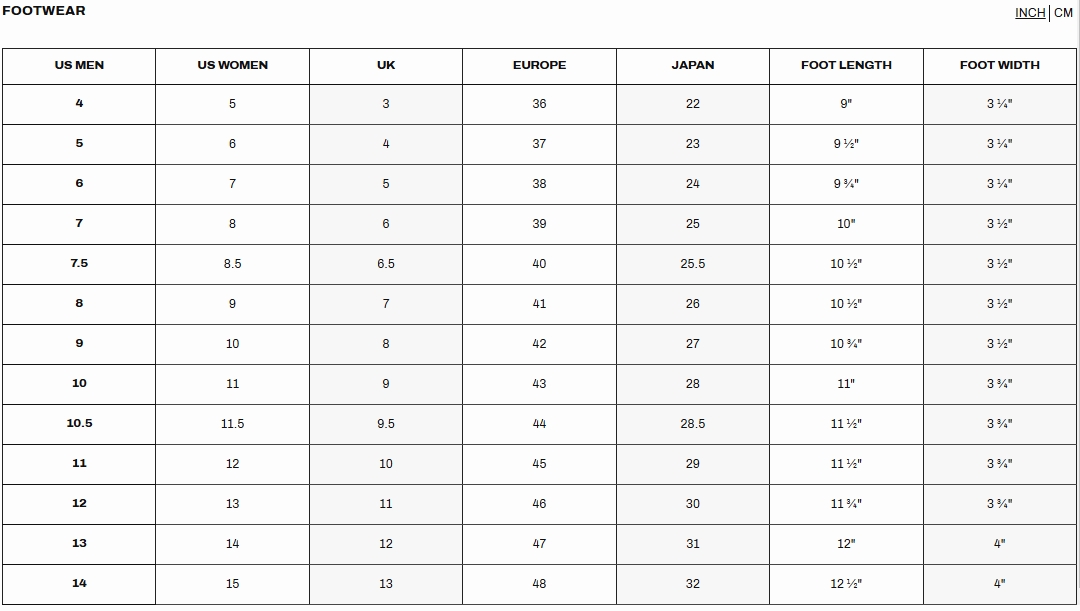
Task: Click US Women size 11.5 cell
Action: point(232,424)
